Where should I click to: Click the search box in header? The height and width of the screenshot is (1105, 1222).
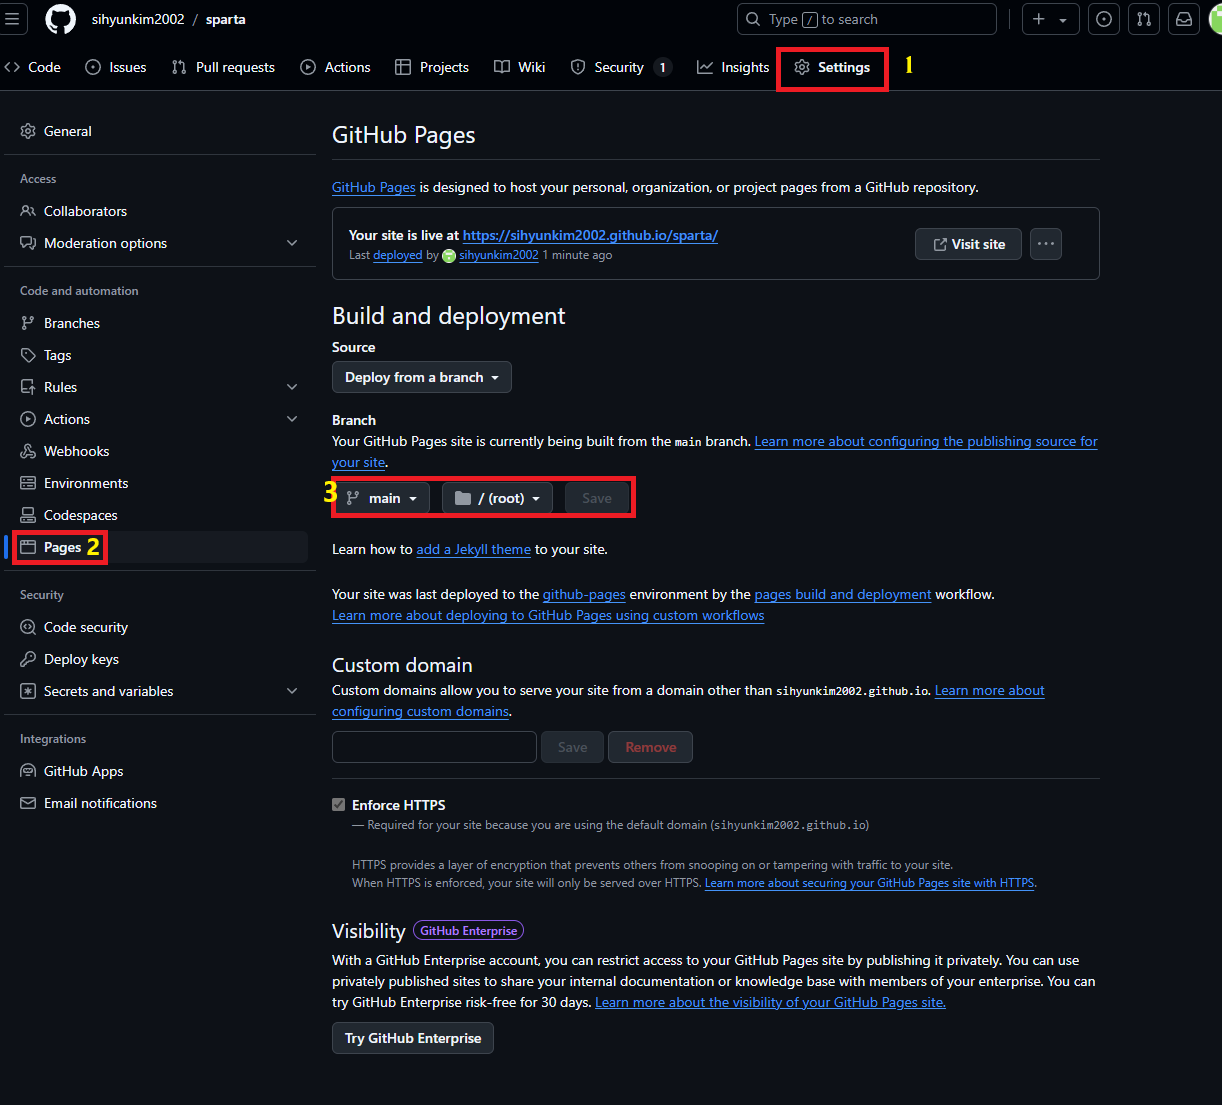(x=866, y=19)
